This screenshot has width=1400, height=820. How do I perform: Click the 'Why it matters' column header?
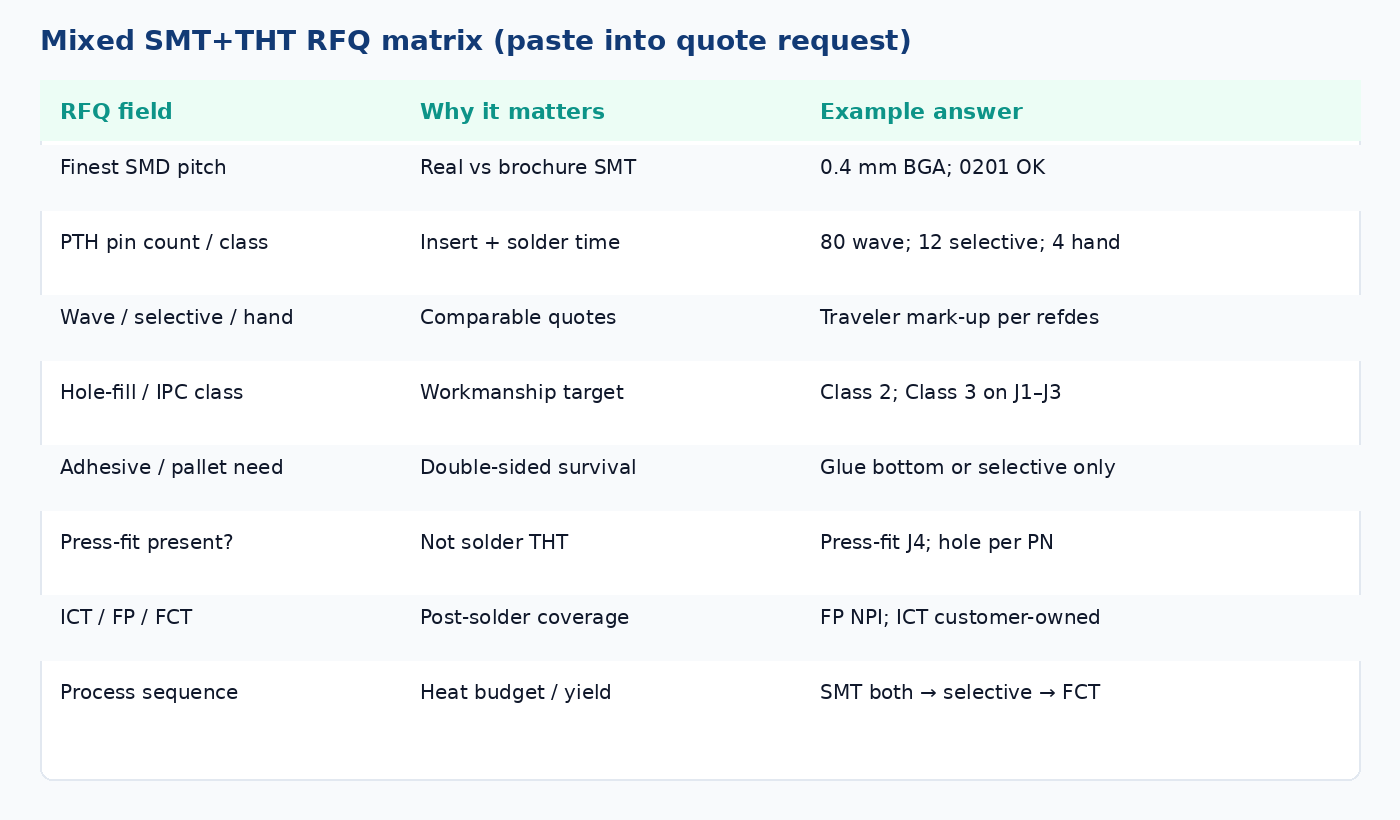pyautogui.click(x=512, y=112)
